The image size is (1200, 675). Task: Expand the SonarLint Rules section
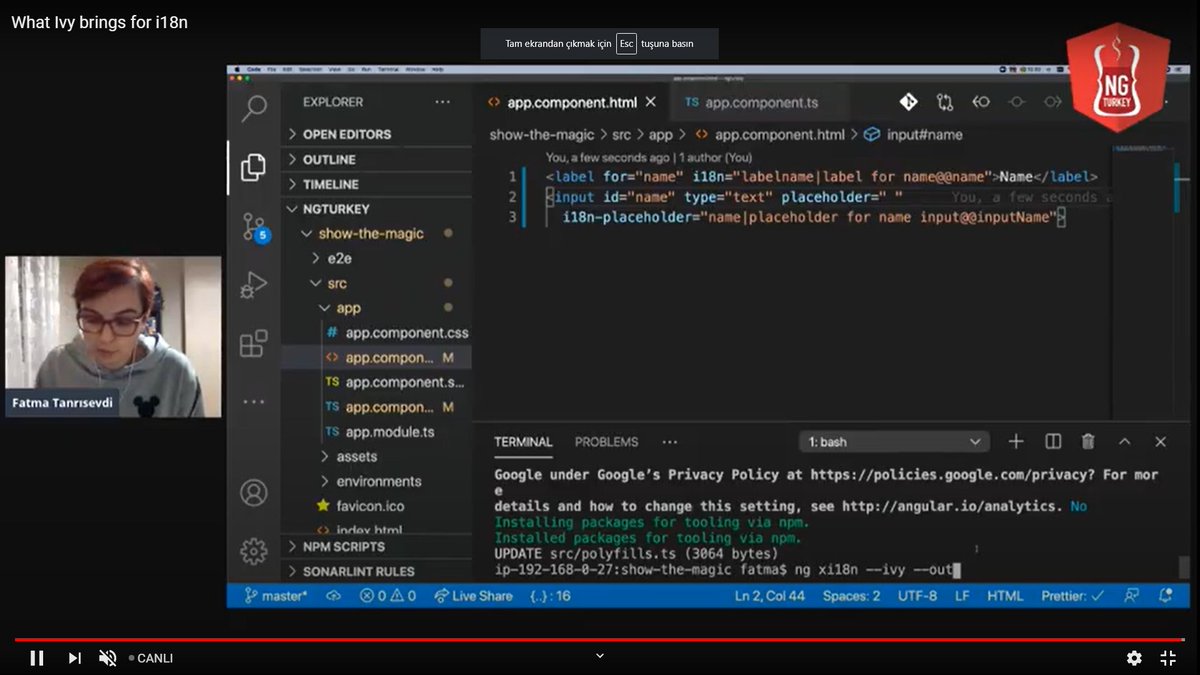376,572
